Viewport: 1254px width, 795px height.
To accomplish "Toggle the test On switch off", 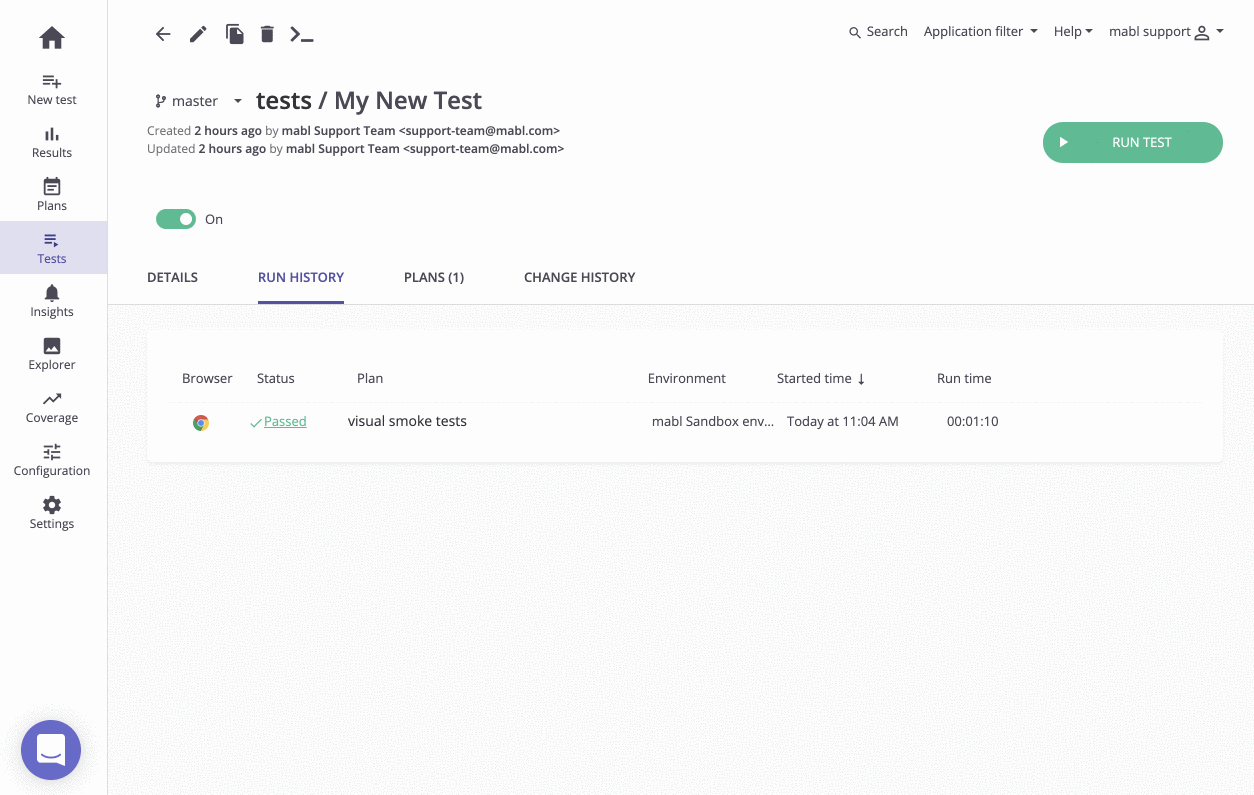I will 176,219.
